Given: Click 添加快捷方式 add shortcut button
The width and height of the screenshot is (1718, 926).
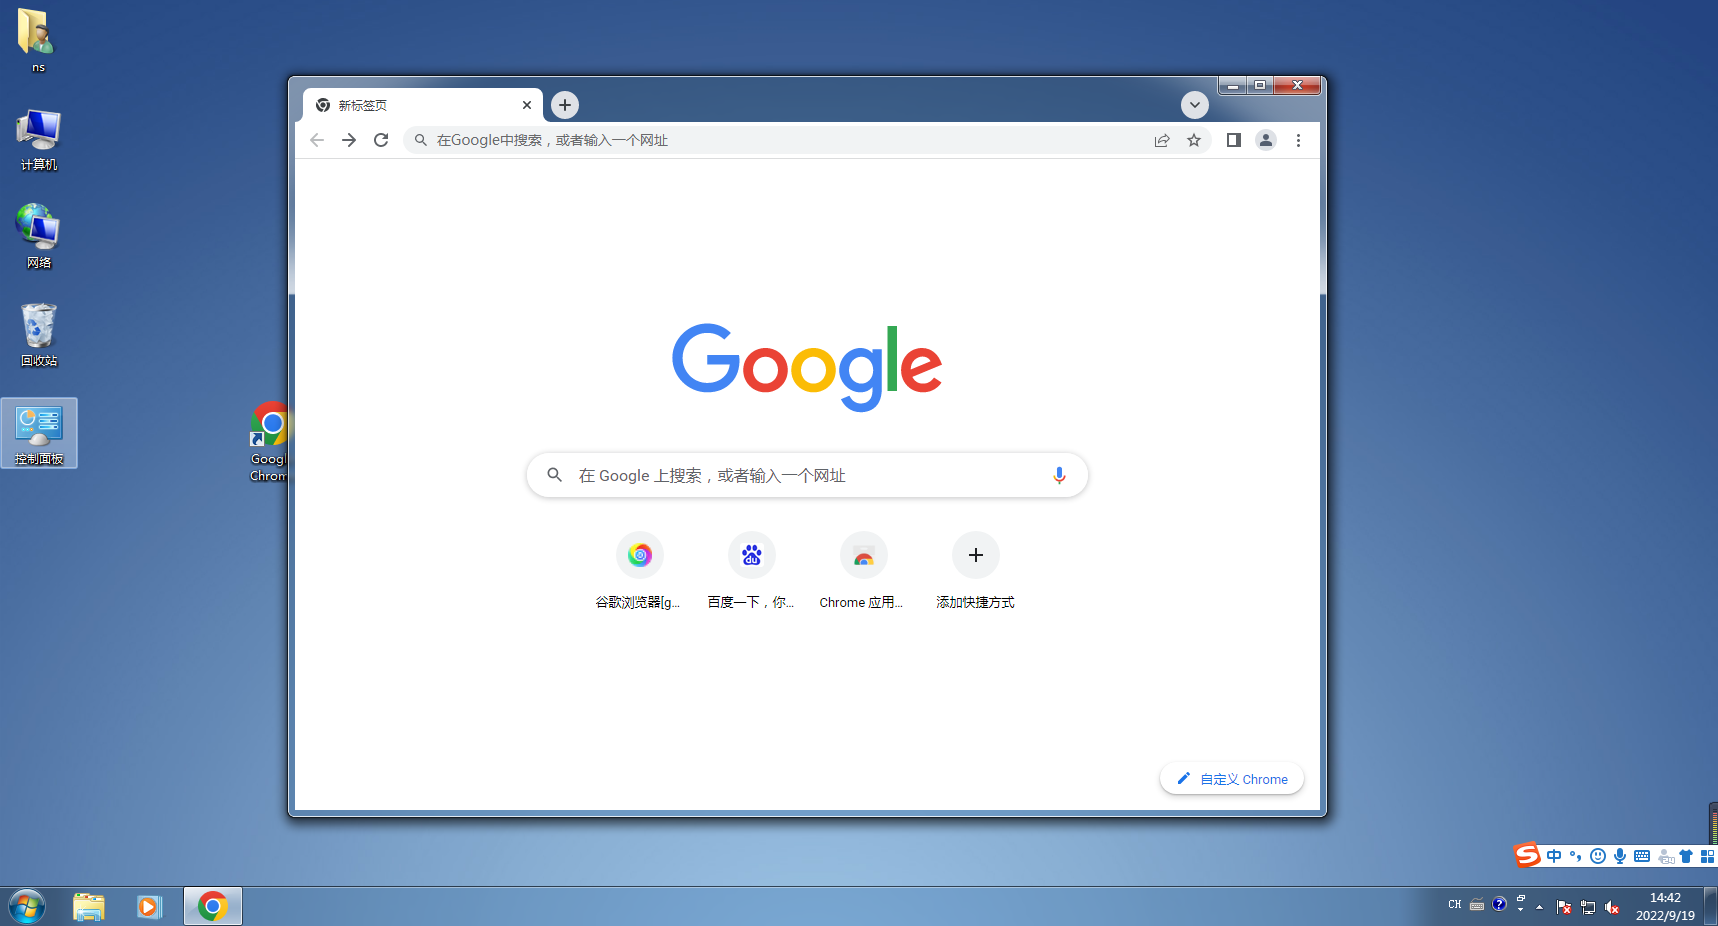Looking at the screenshot, I should 976,571.
